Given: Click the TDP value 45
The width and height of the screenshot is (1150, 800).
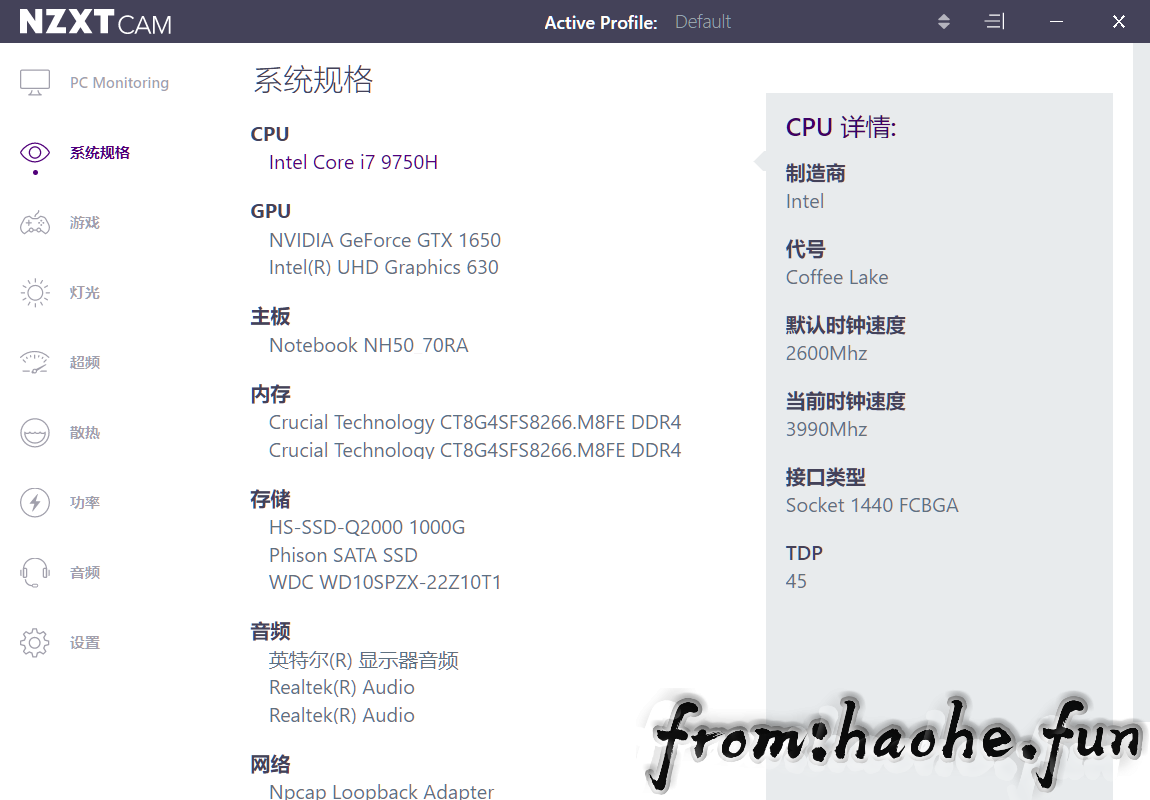Looking at the screenshot, I should tap(796, 581).
